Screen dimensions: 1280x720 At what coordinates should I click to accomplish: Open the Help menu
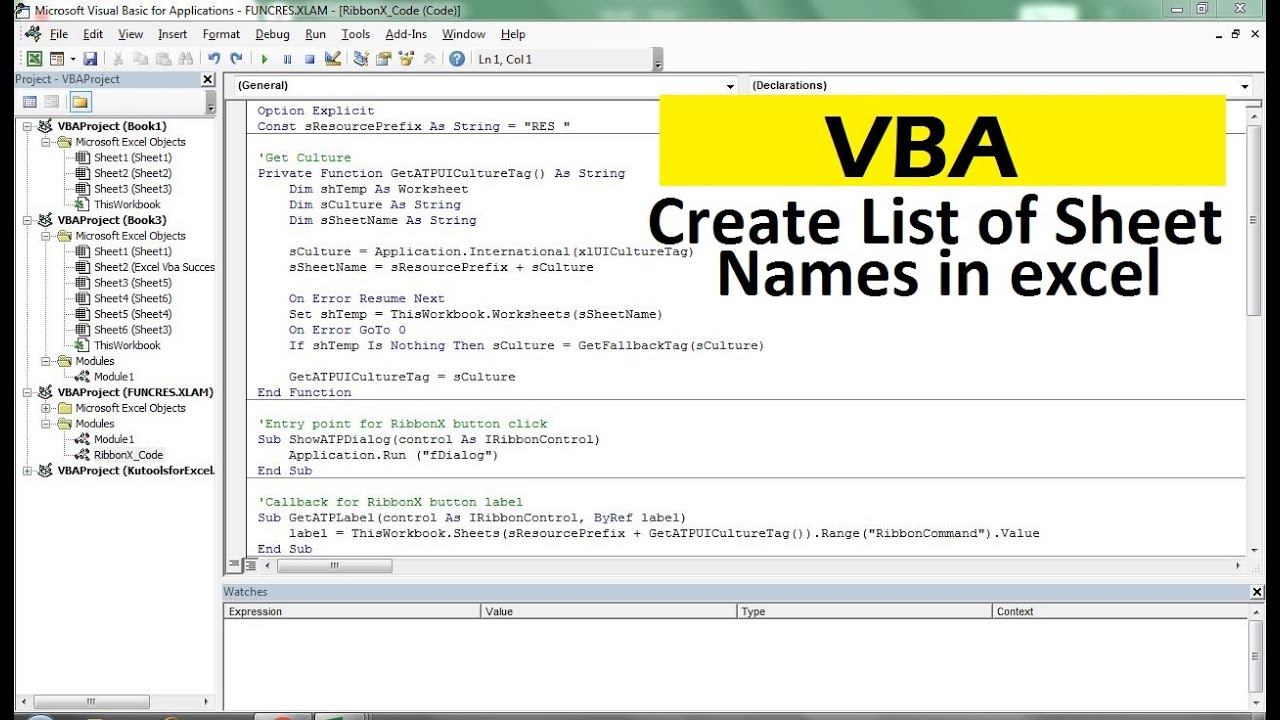coord(513,34)
